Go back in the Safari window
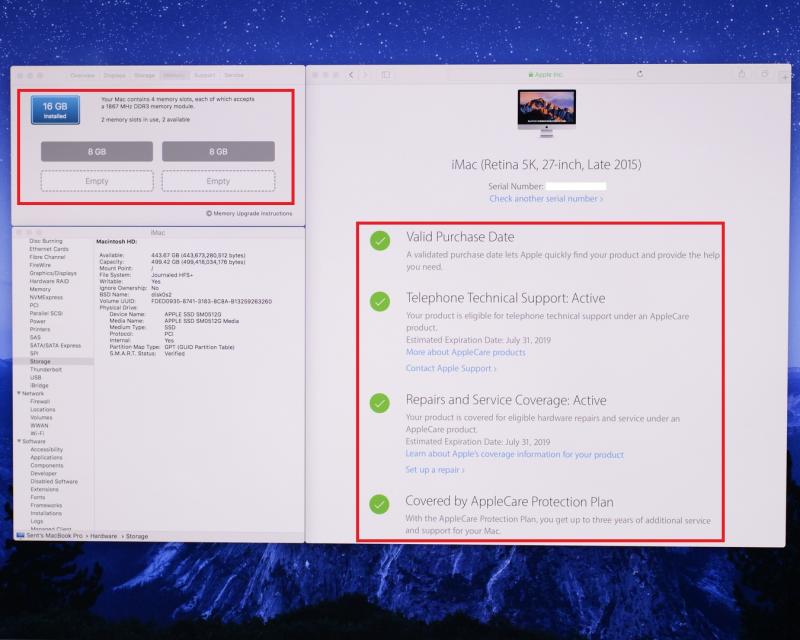The image size is (800, 640). (x=351, y=75)
